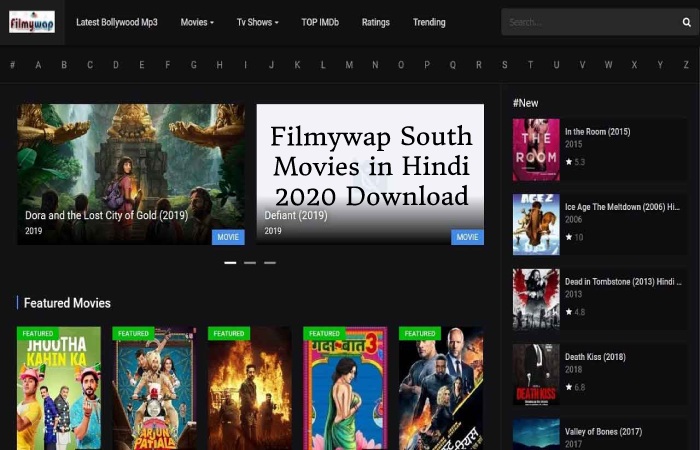Select the first carousel indicator

230,263
